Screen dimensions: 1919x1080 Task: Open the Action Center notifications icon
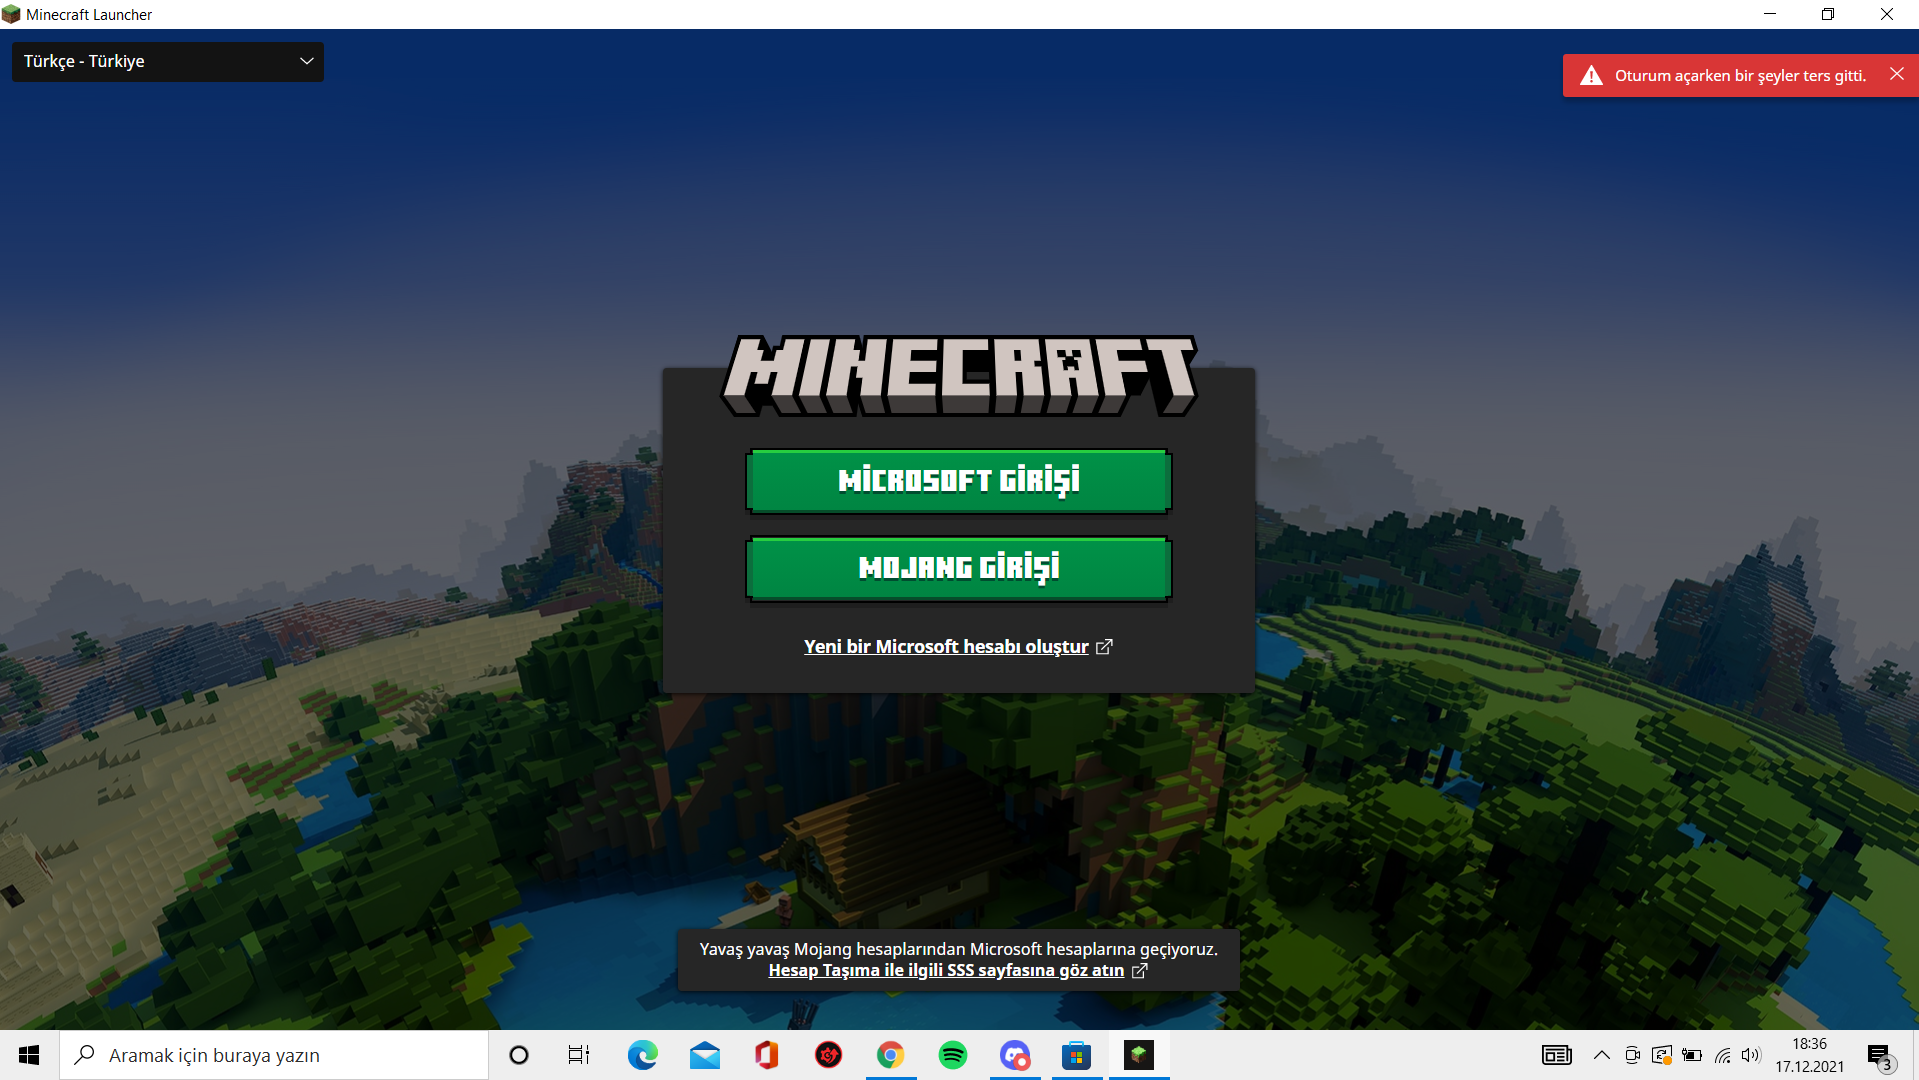click(x=1880, y=1056)
